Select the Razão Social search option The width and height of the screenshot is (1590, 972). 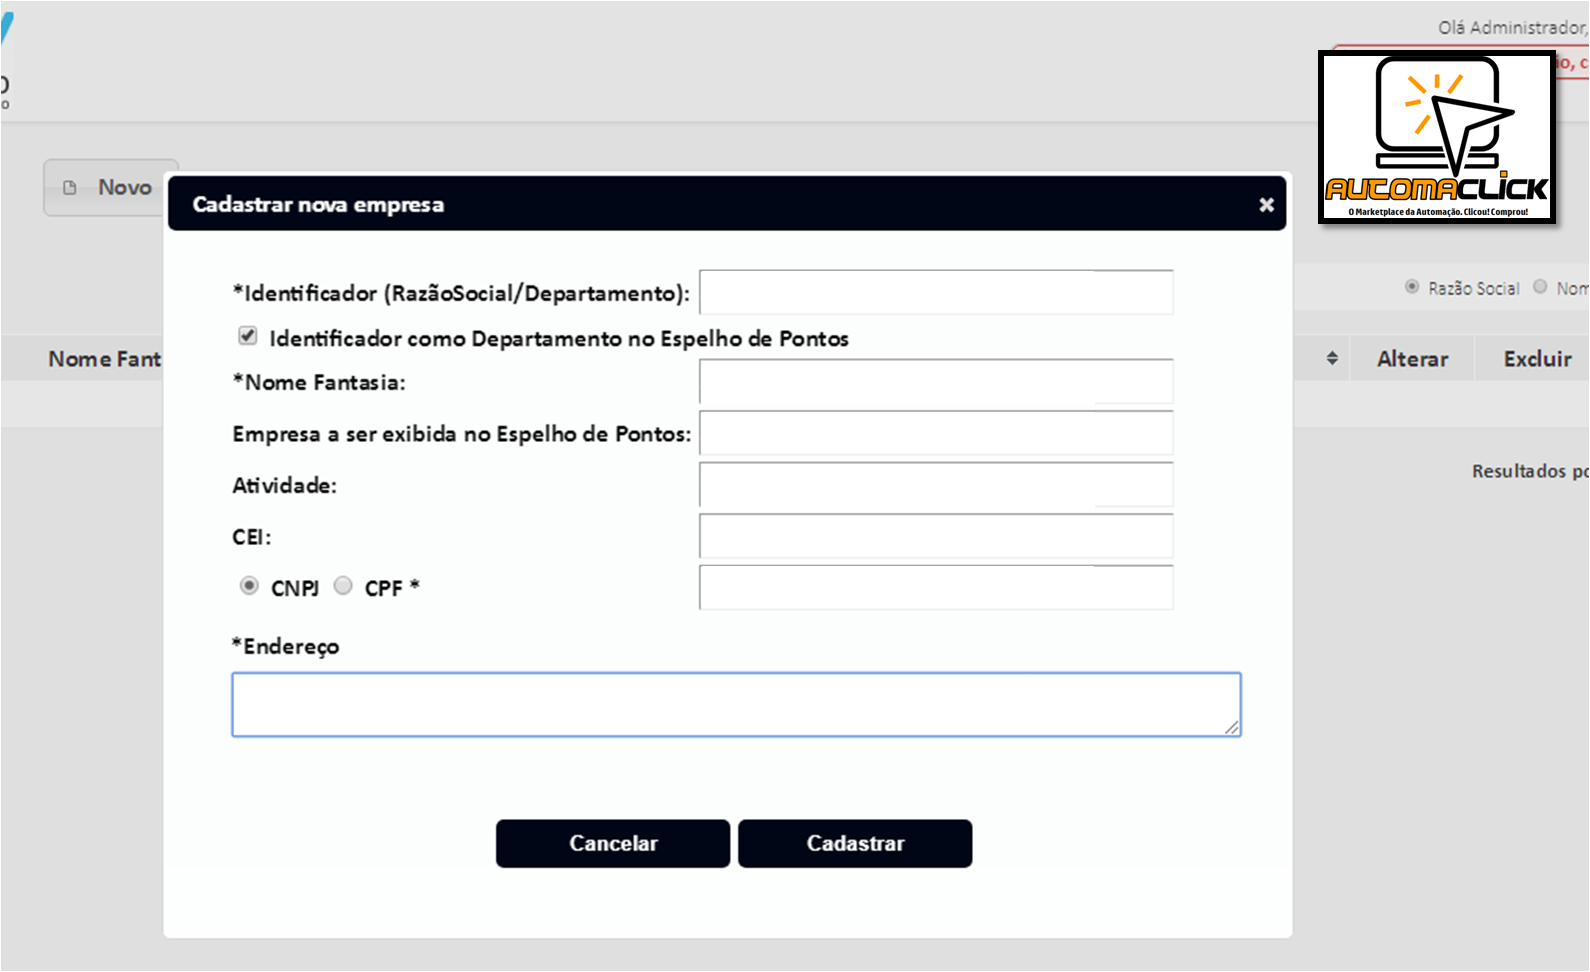(1412, 287)
